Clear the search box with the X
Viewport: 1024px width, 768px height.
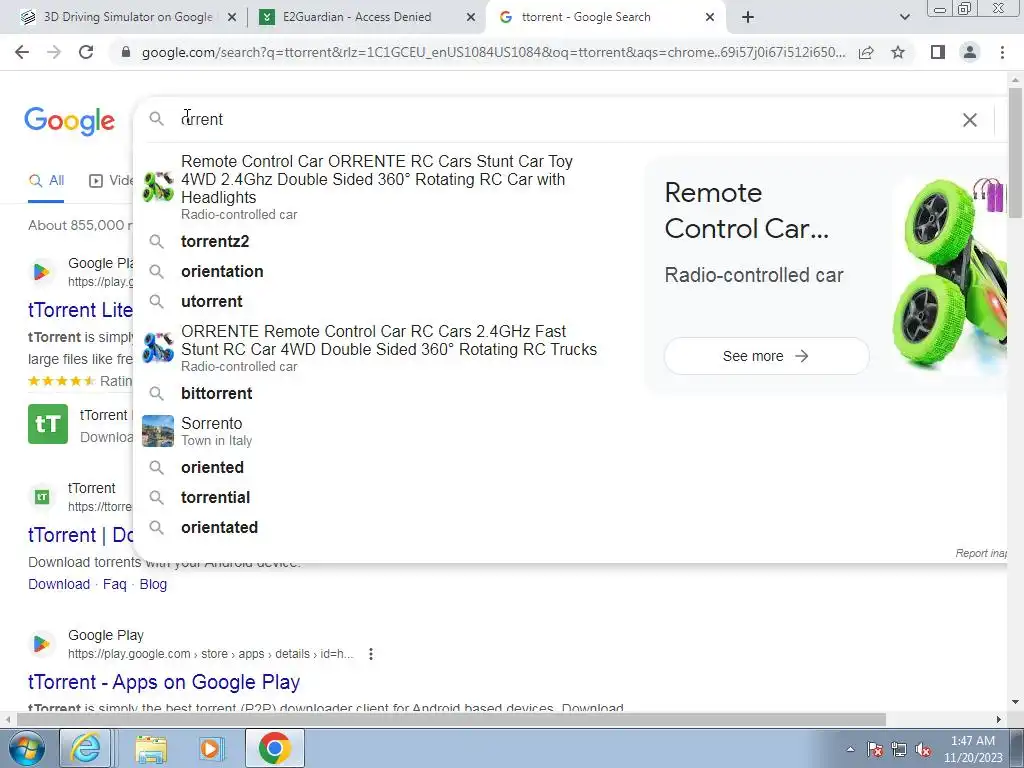click(x=970, y=120)
